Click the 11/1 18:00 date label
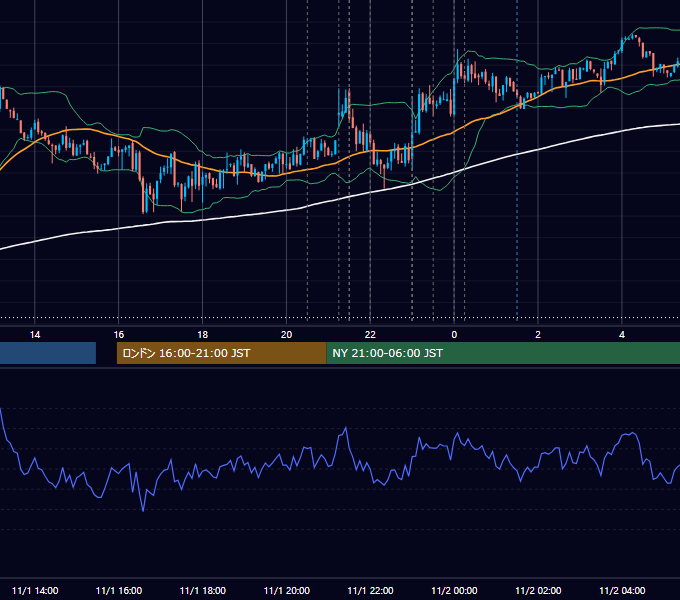The width and height of the screenshot is (680, 600). tap(203, 590)
